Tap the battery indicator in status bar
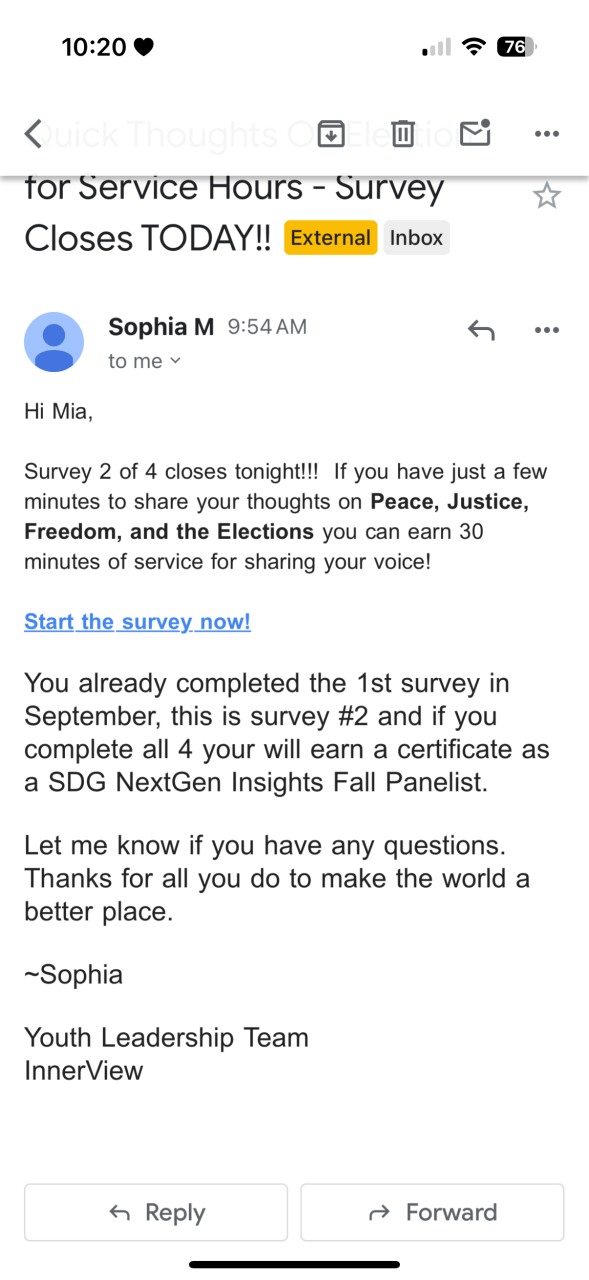The width and height of the screenshot is (589, 1280). (x=517, y=47)
